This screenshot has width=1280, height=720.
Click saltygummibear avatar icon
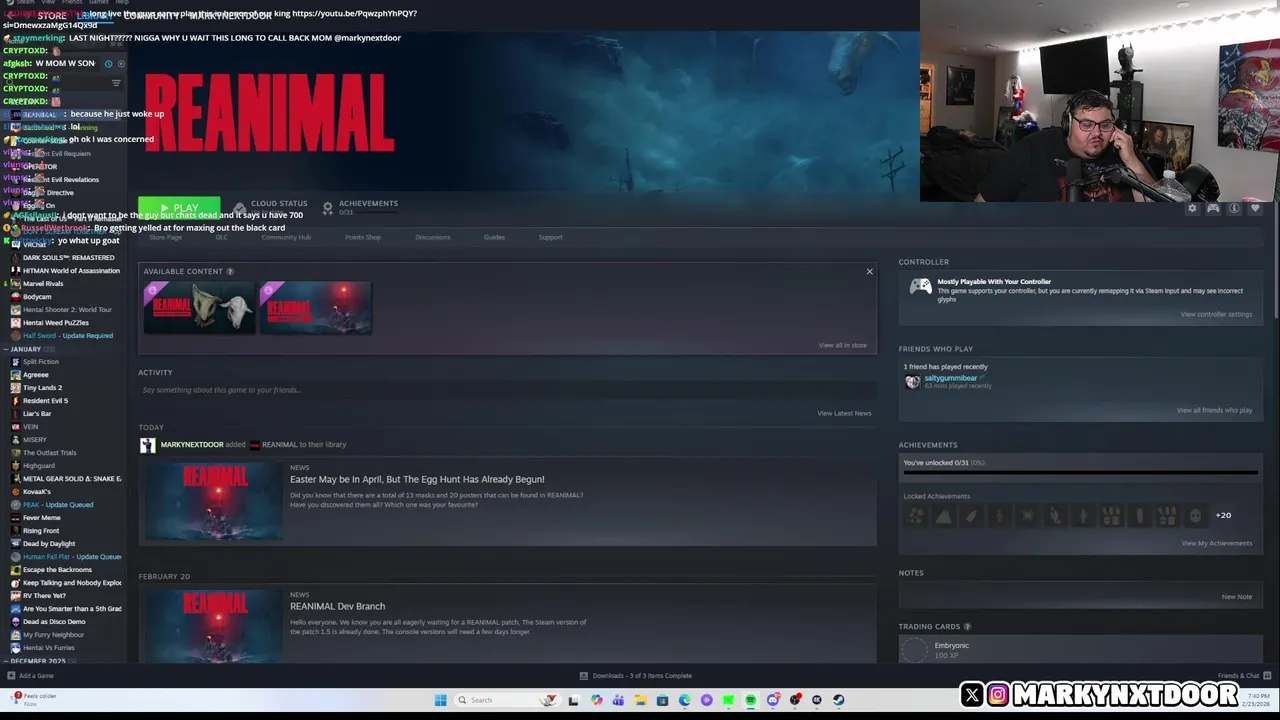[x=912, y=381]
